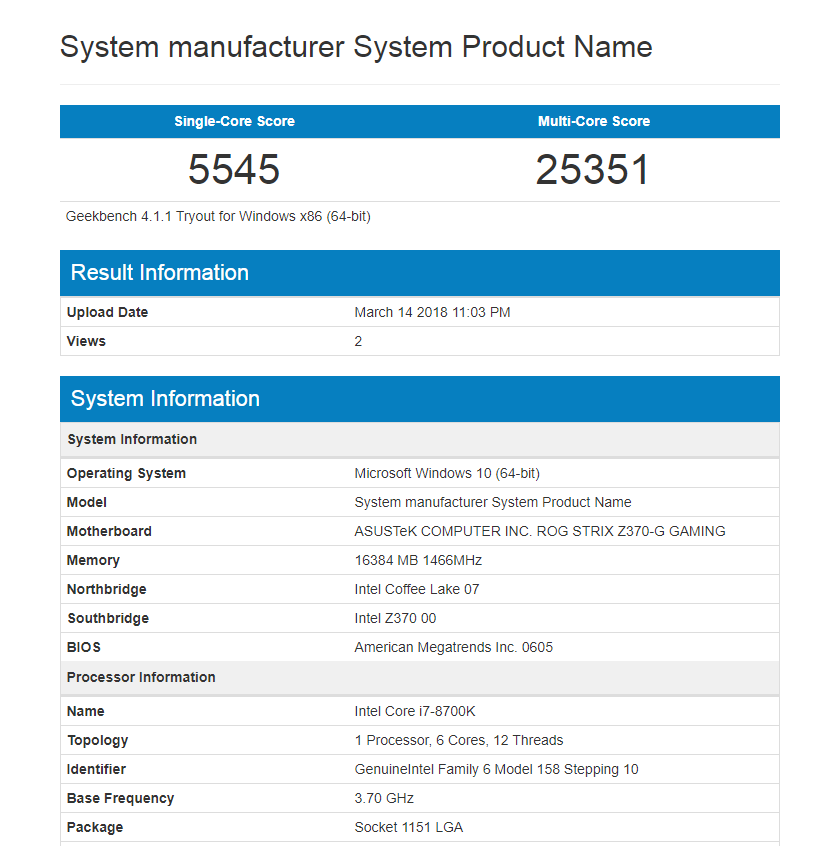Select 'Intel Z370 00' value
Image resolution: width=833 pixels, height=846 pixels.
395,618
